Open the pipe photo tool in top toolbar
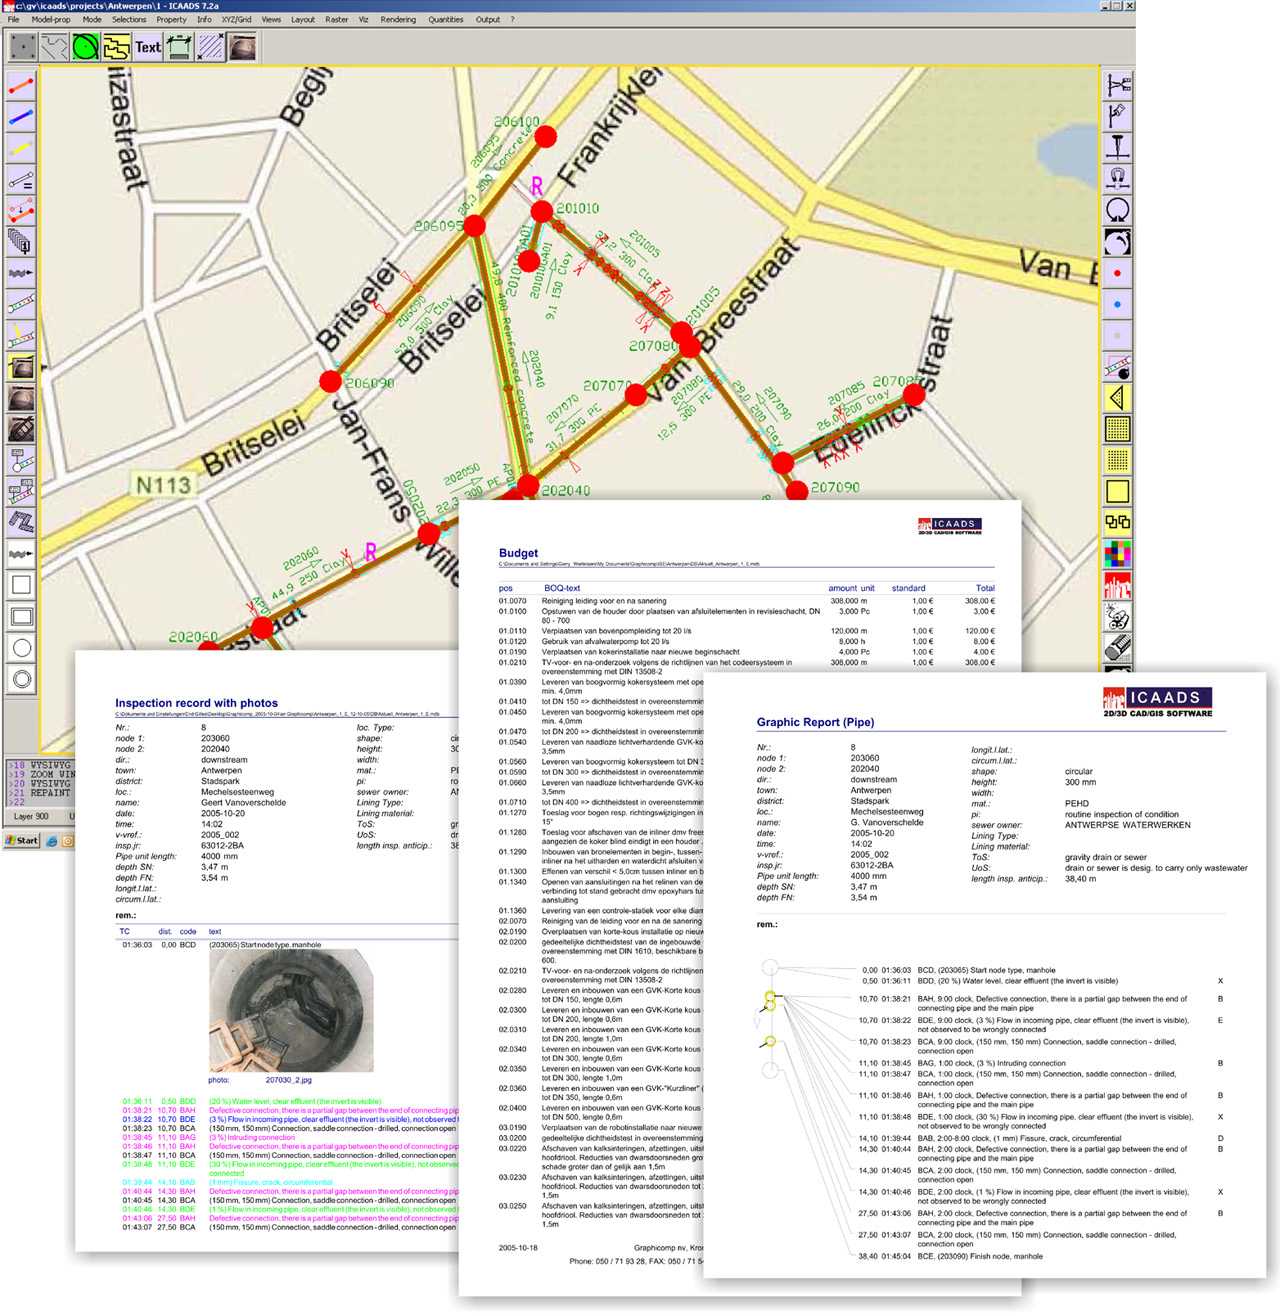 click(241, 46)
